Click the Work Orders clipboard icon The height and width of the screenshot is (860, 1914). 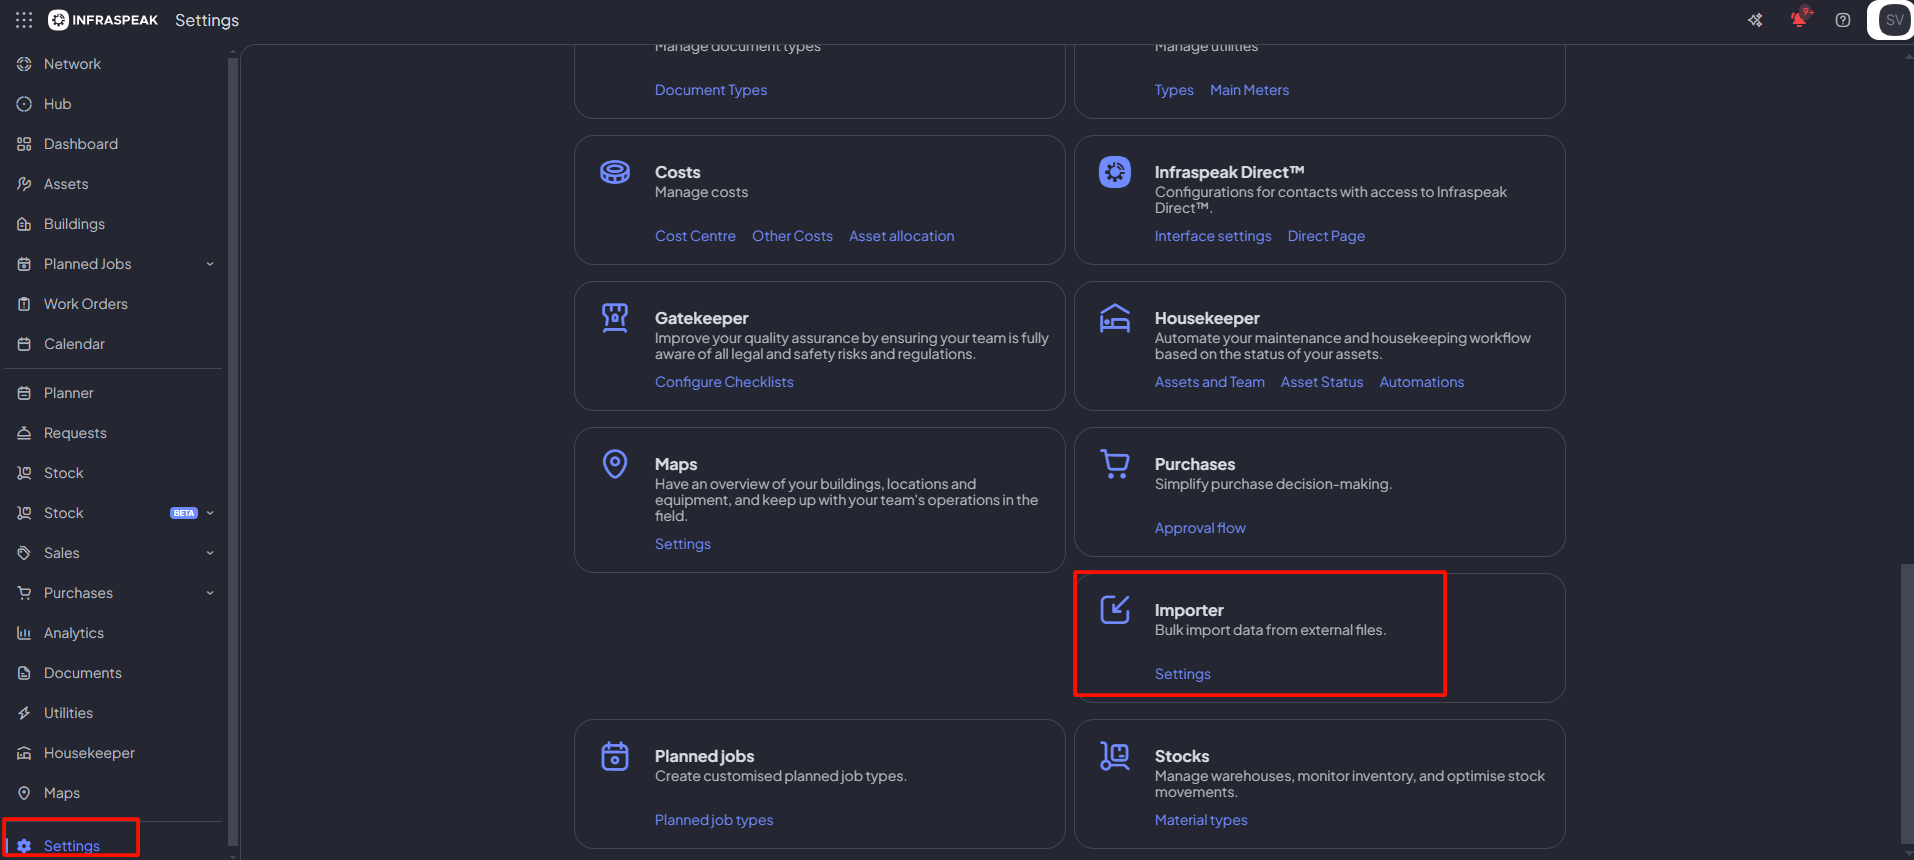point(24,304)
